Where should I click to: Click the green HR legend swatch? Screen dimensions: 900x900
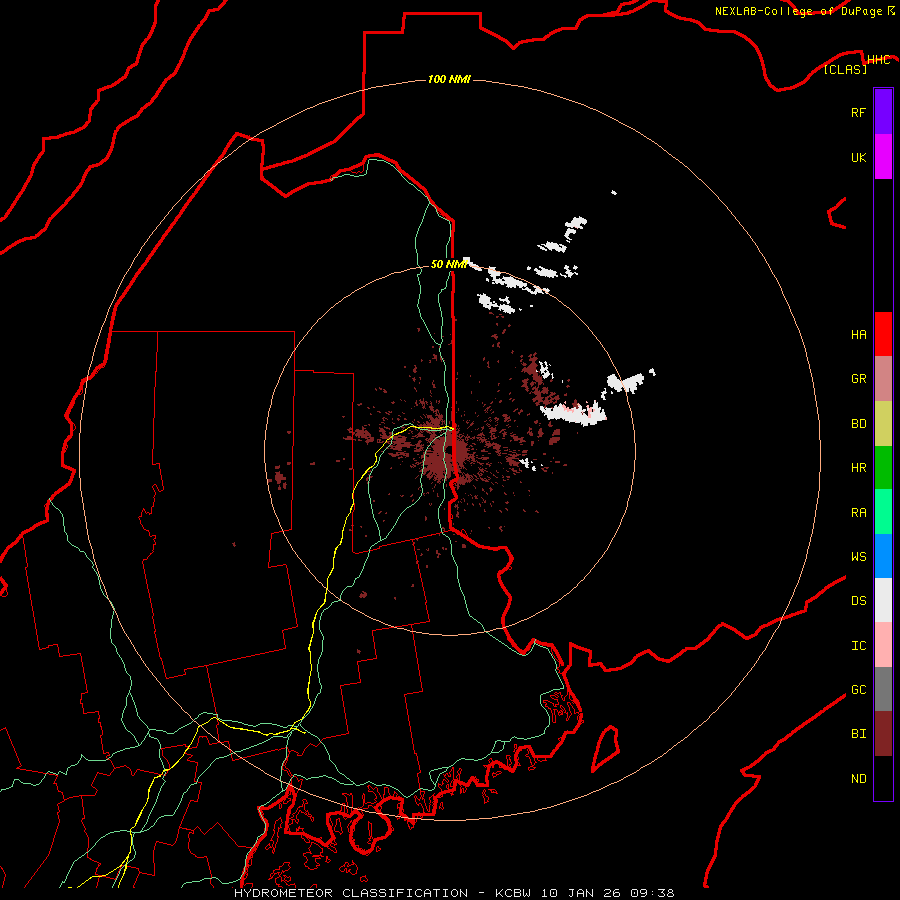pyautogui.click(x=883, y=468)
